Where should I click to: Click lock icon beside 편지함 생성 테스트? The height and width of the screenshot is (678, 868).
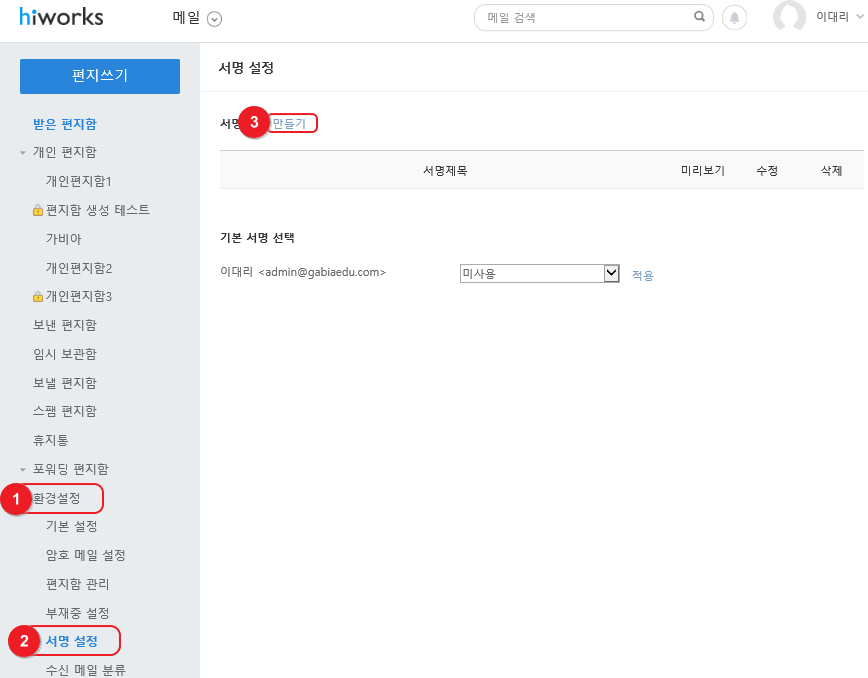[38, 210]
